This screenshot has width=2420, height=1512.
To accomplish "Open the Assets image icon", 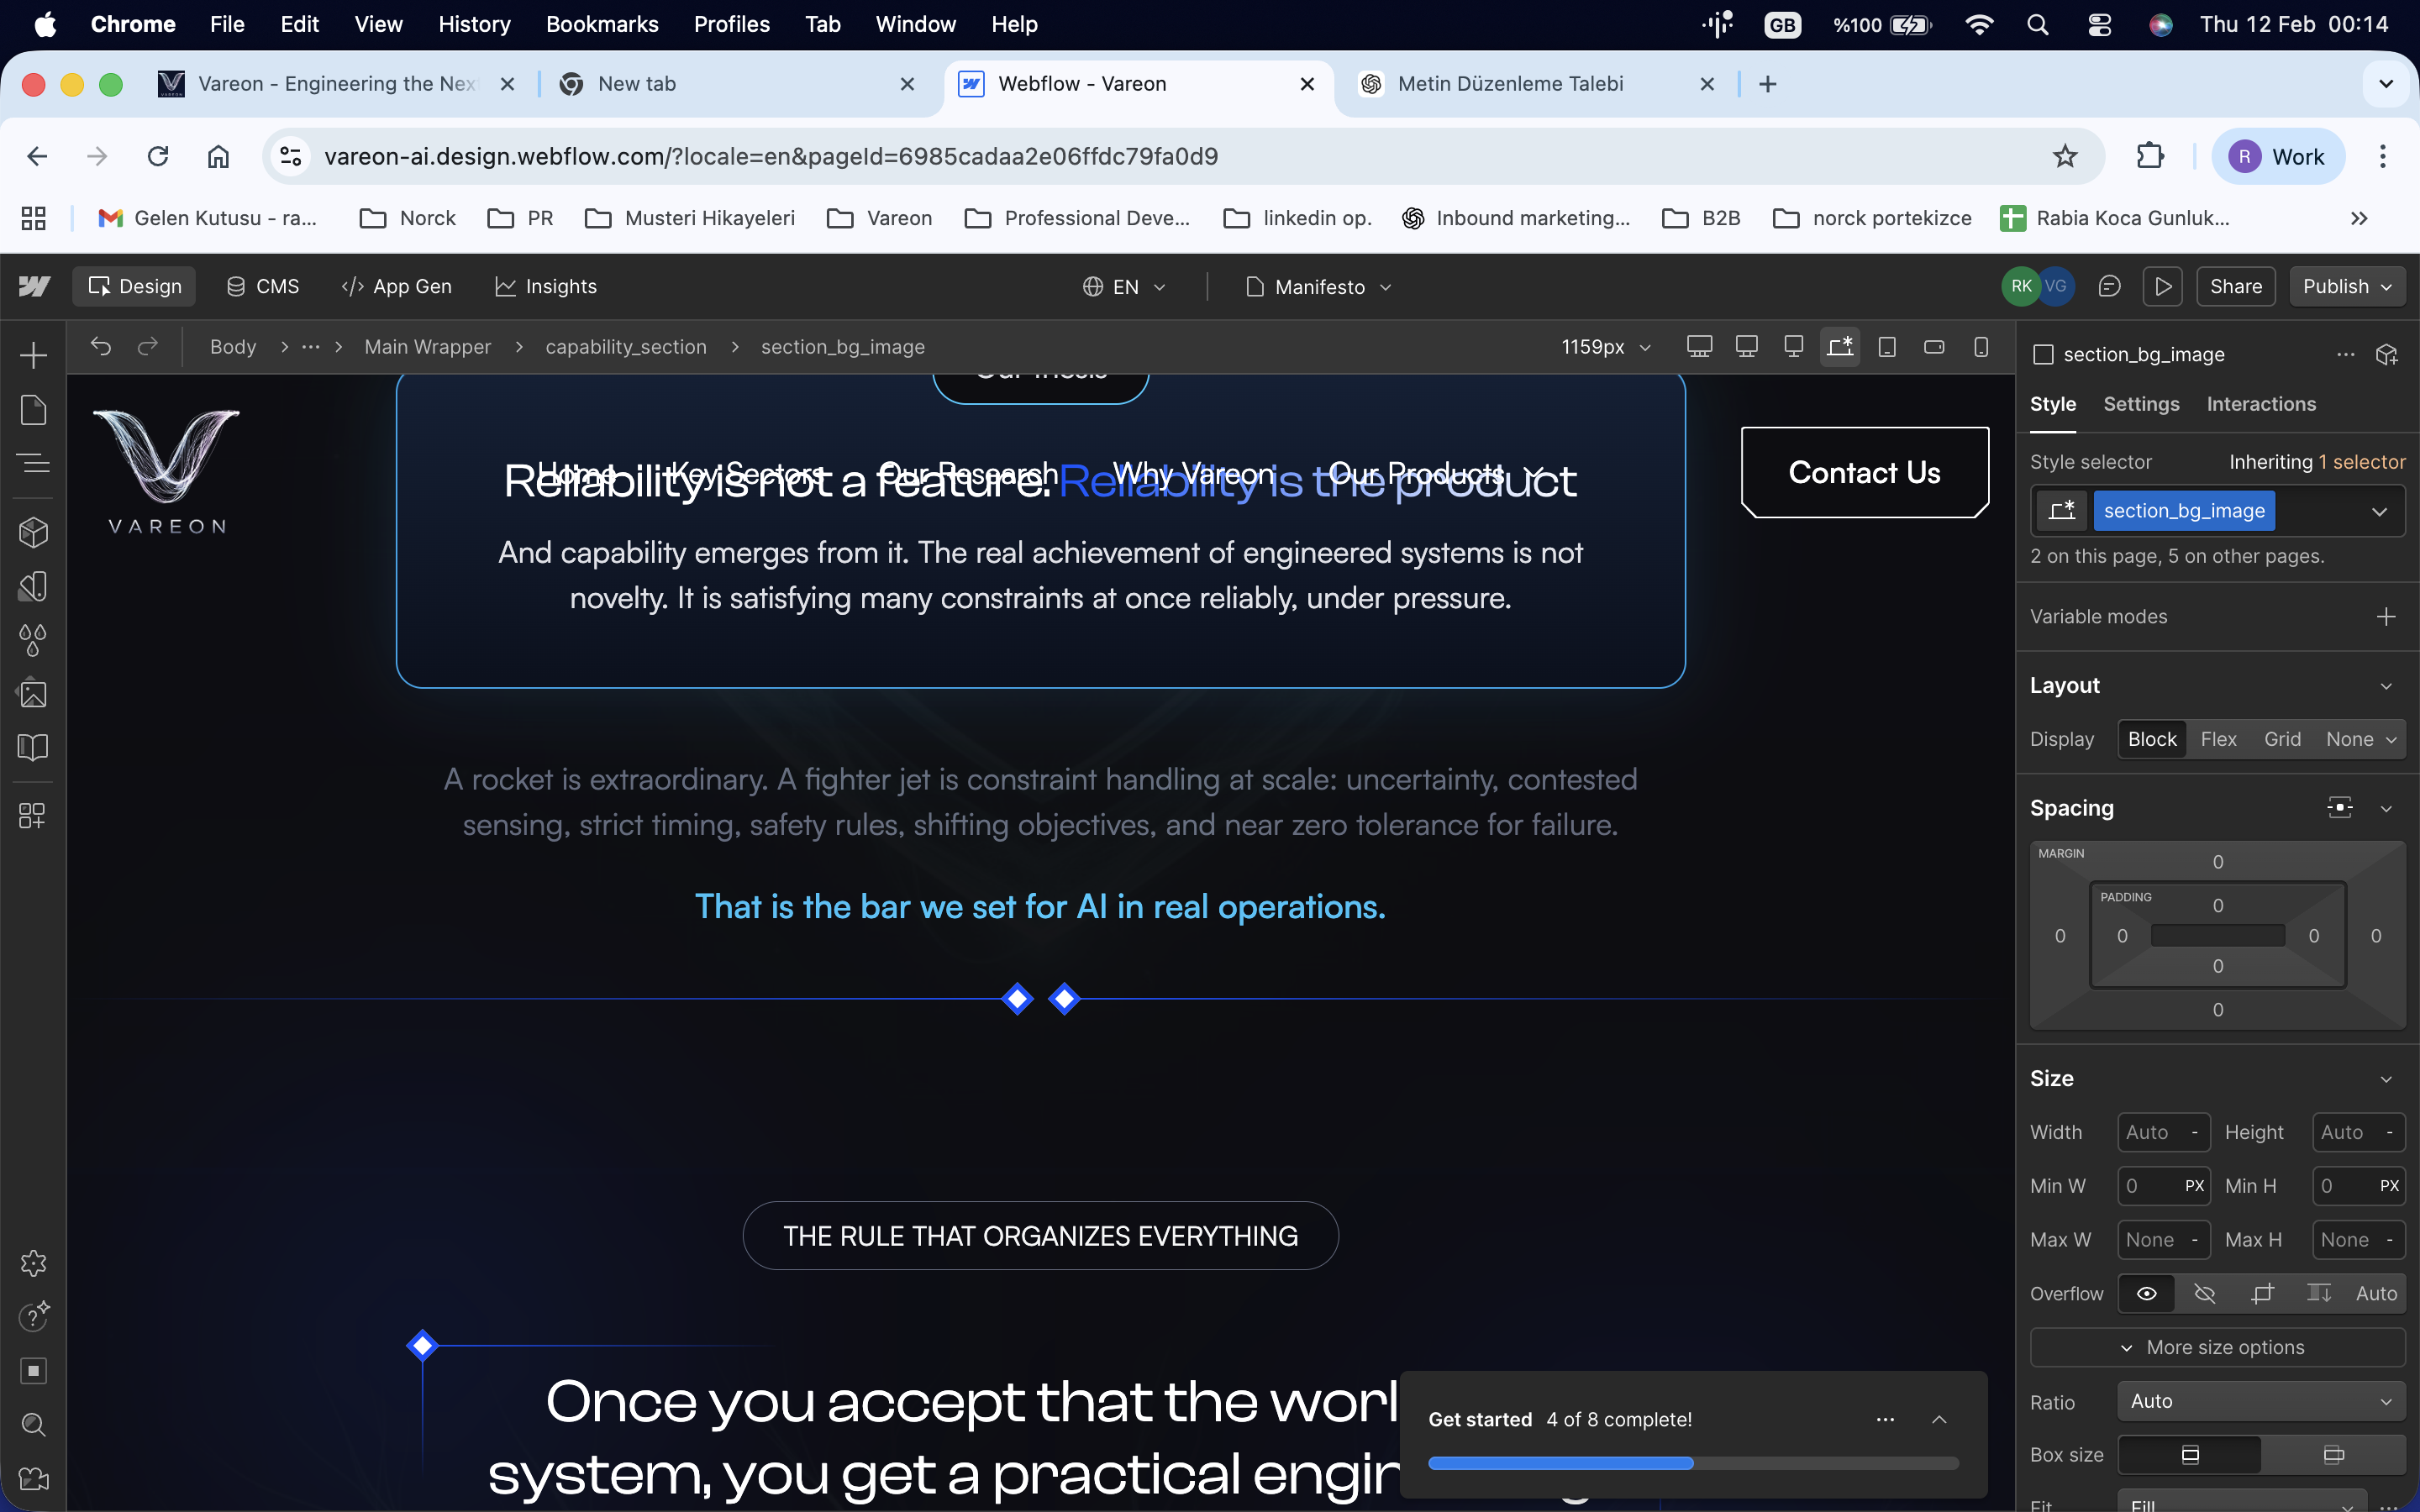I will tap(33, 694).
